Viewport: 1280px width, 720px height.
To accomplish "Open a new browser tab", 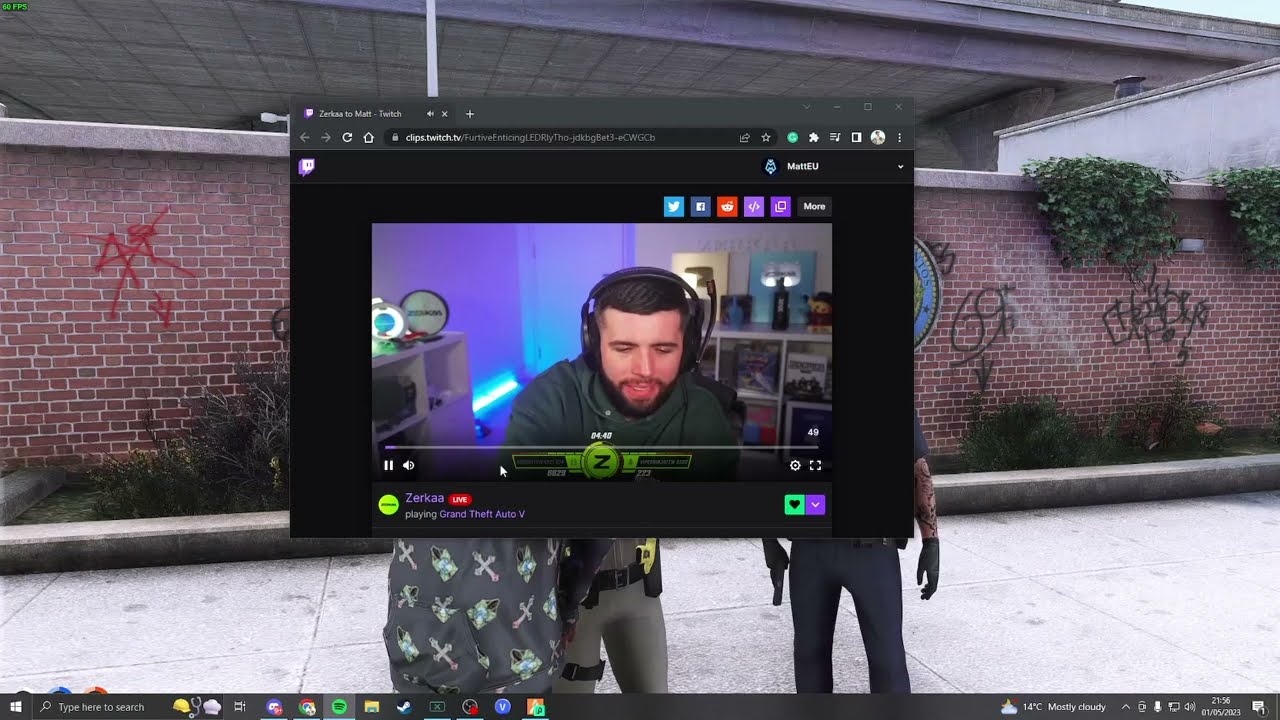I will tap(470, 114).
